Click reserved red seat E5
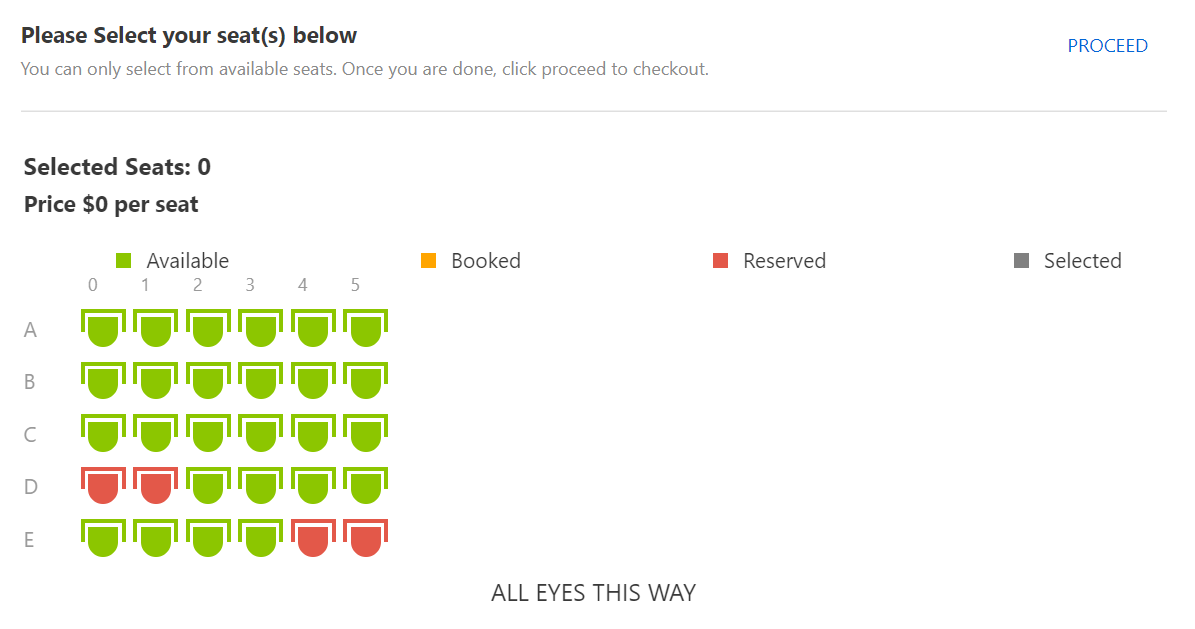 coord(365,538)
